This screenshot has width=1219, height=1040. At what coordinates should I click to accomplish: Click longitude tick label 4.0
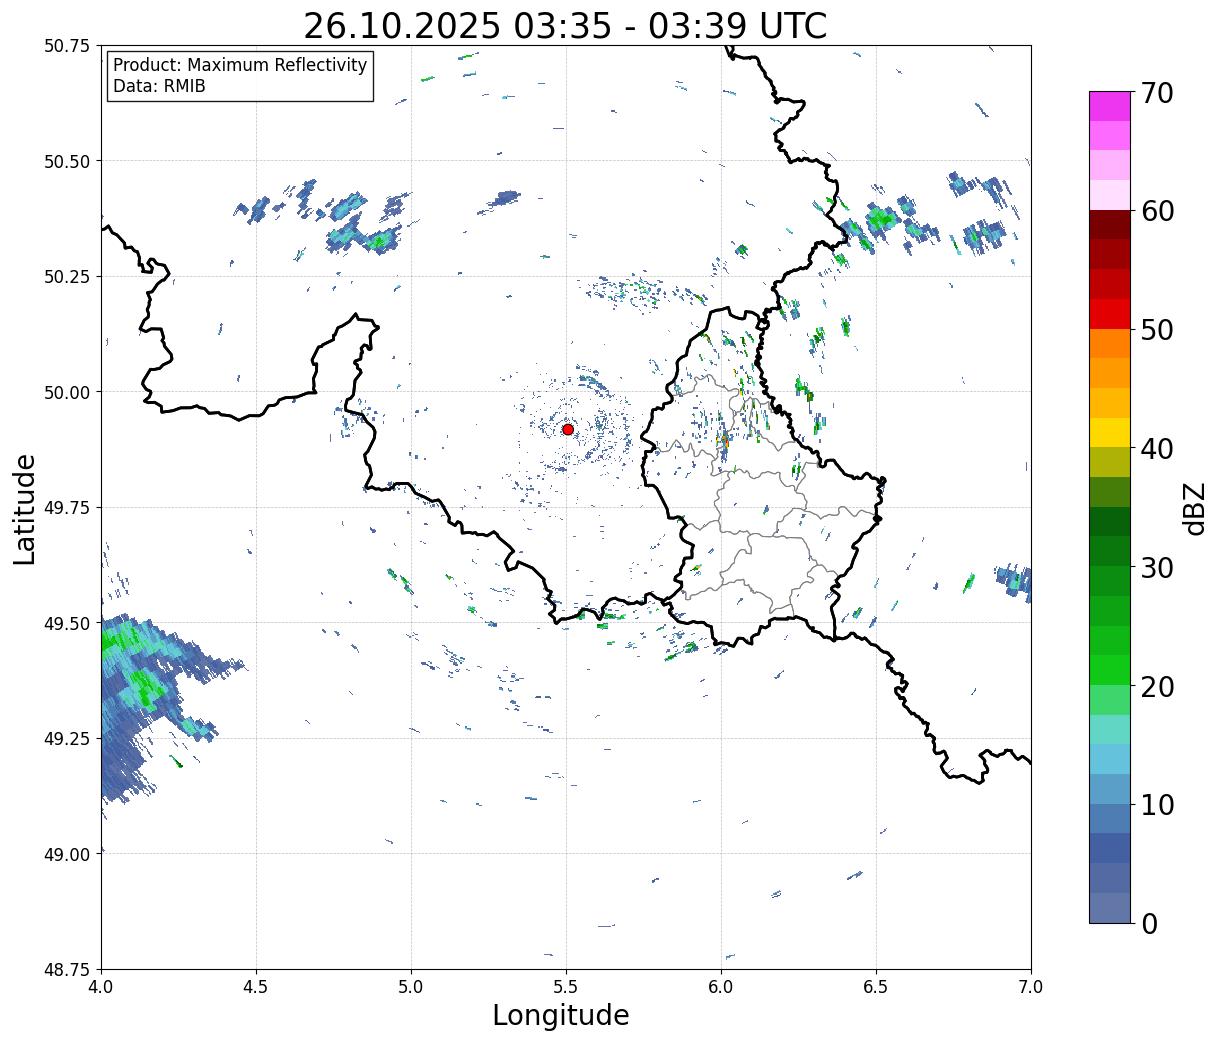(101, 987)
